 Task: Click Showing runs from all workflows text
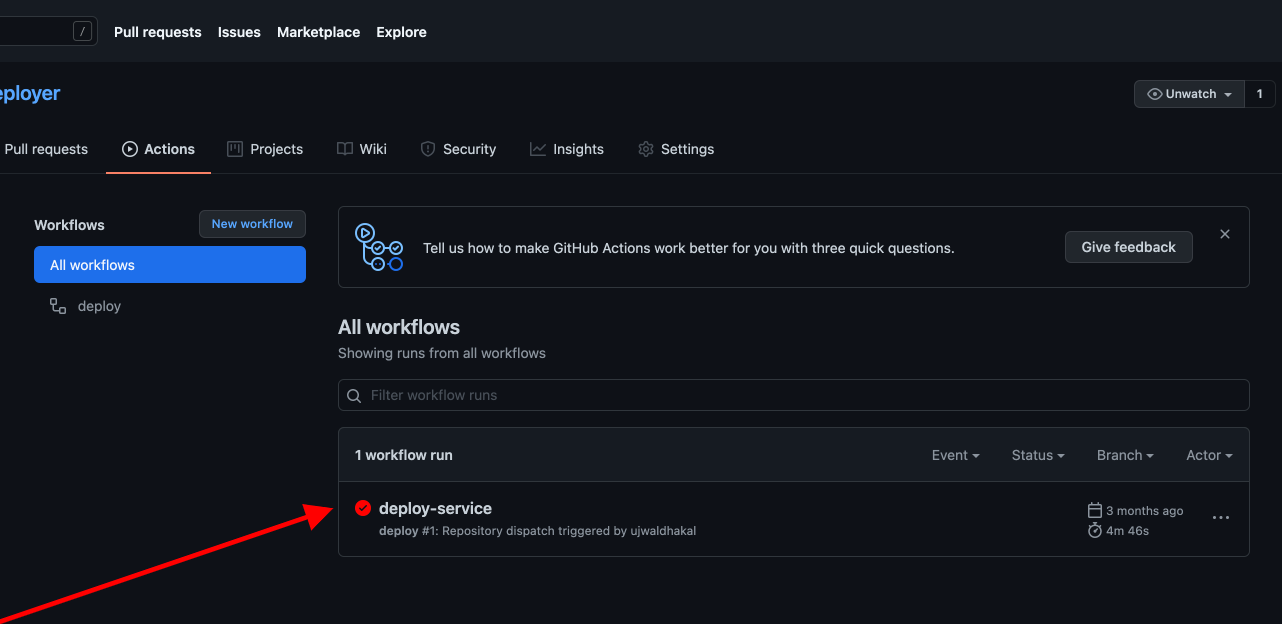[442, 353]
